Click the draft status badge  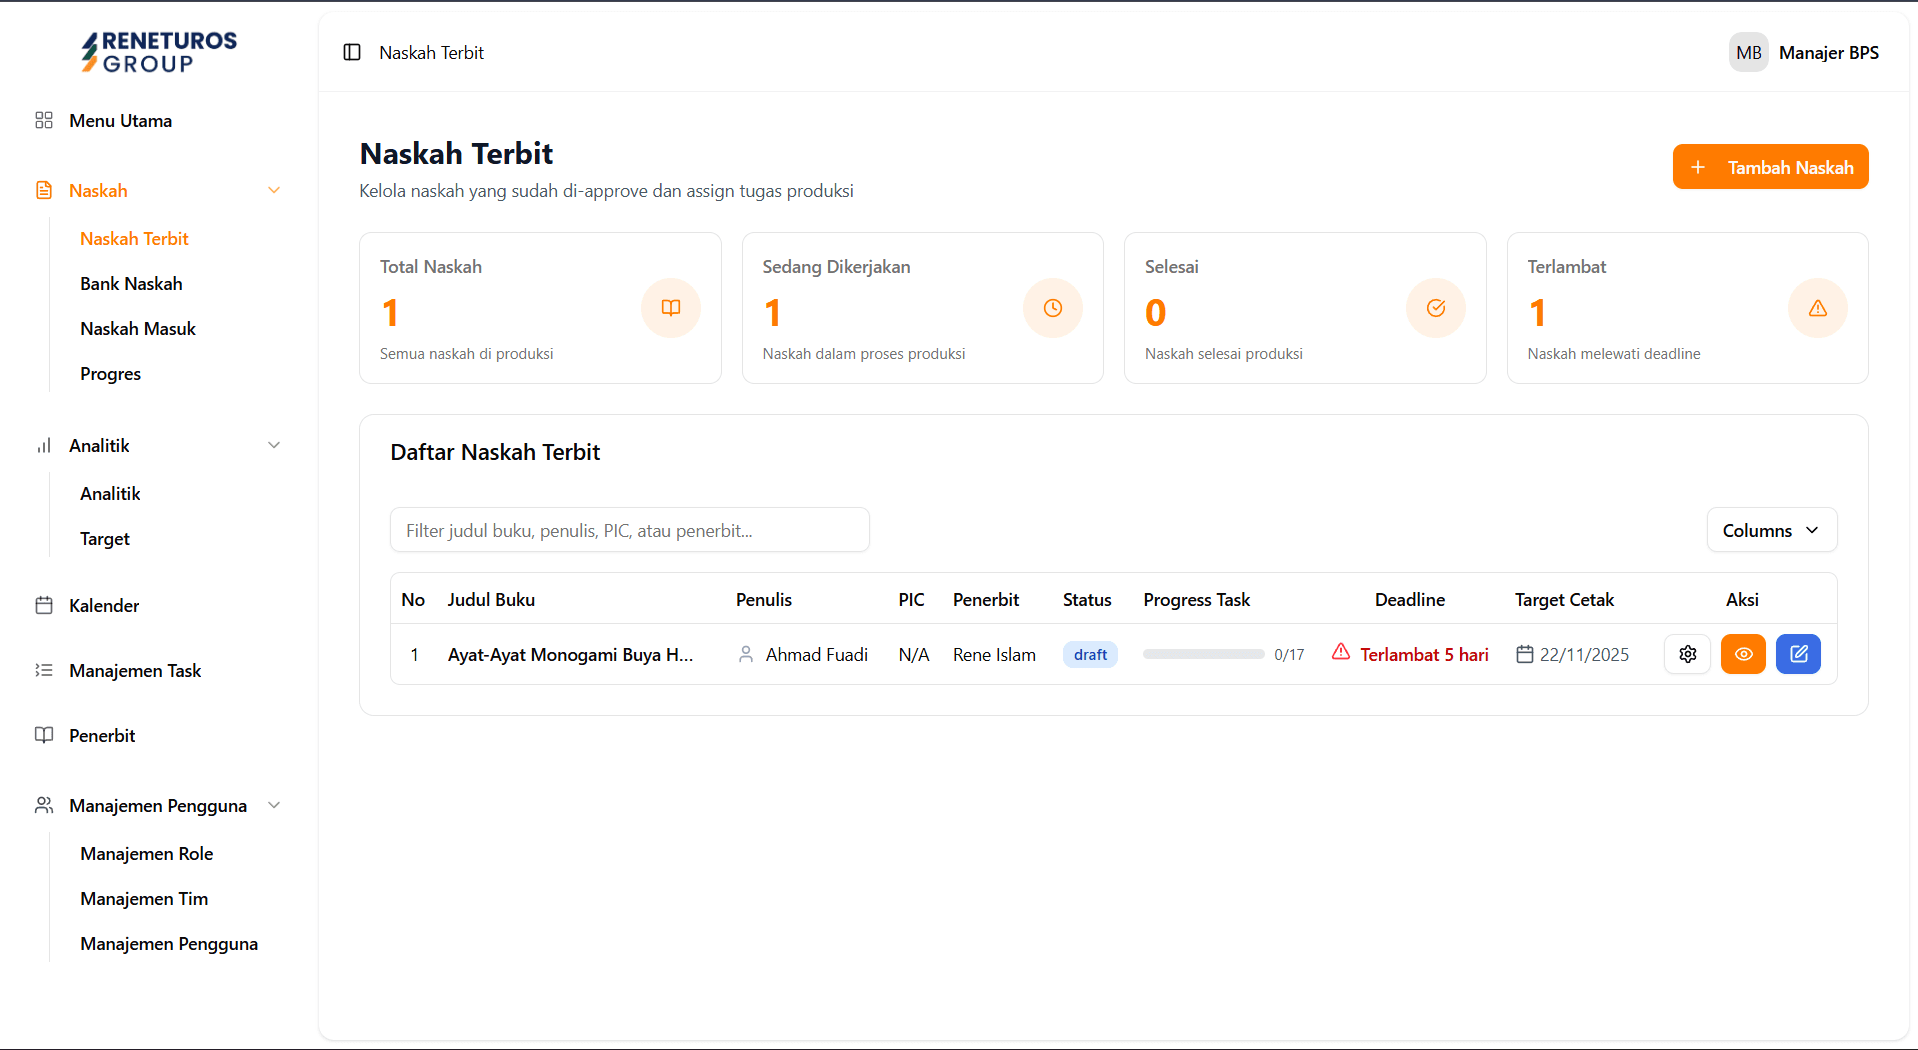tap(1090, 654)
